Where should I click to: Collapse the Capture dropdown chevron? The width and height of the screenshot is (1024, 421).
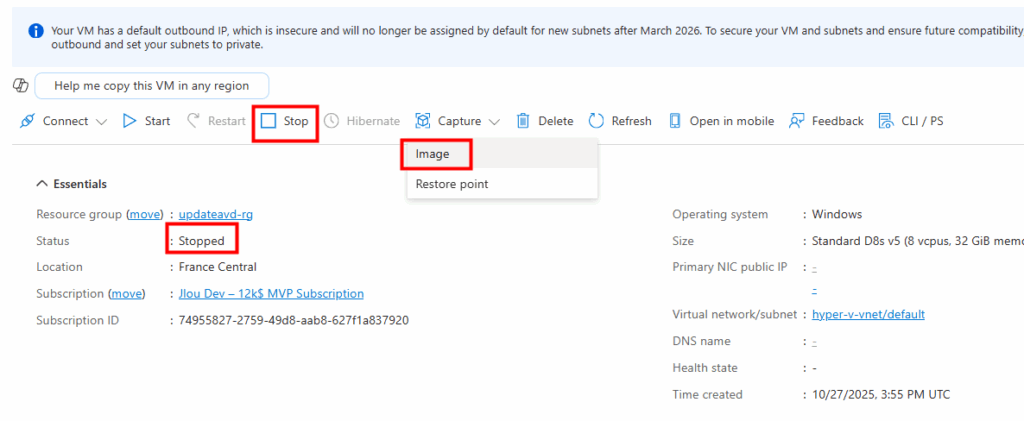[x=494, y=122]
